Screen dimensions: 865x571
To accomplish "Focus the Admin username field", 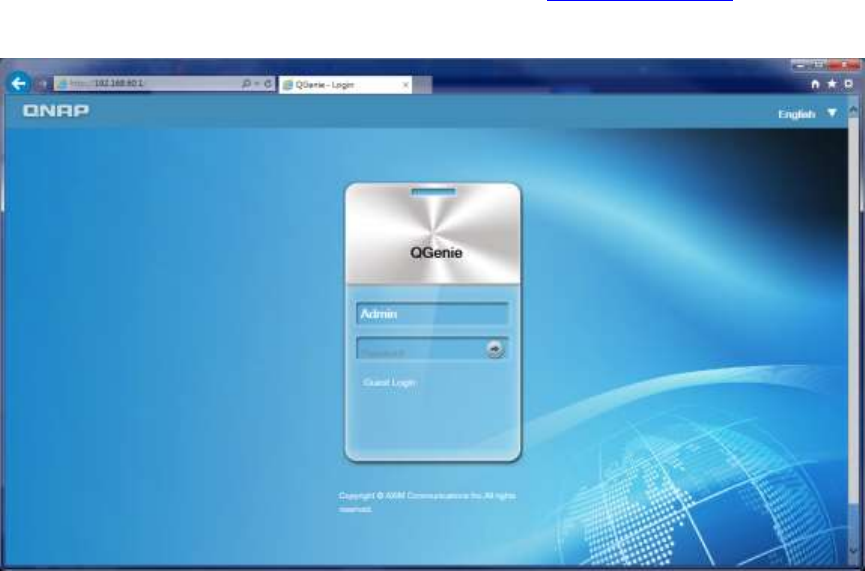I will 432,314.
